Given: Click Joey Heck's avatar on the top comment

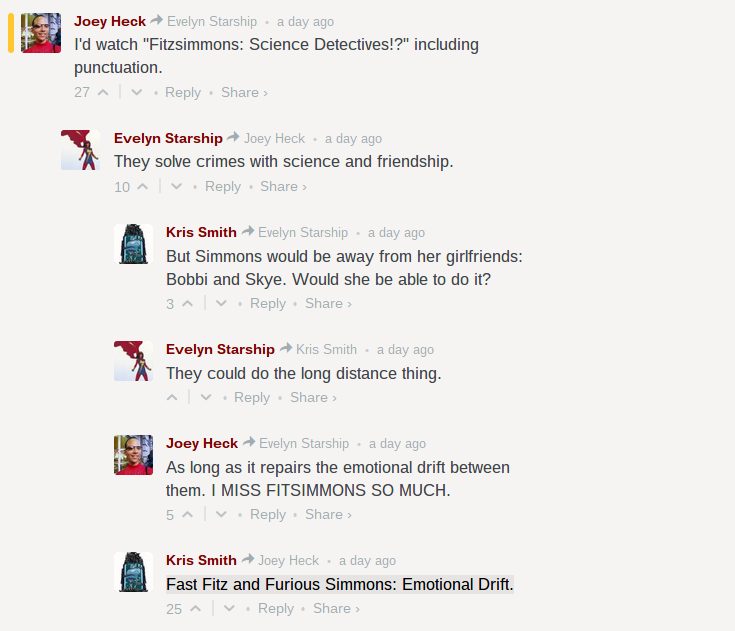Looking at the screenshot, I should click(x=41, y=33).
